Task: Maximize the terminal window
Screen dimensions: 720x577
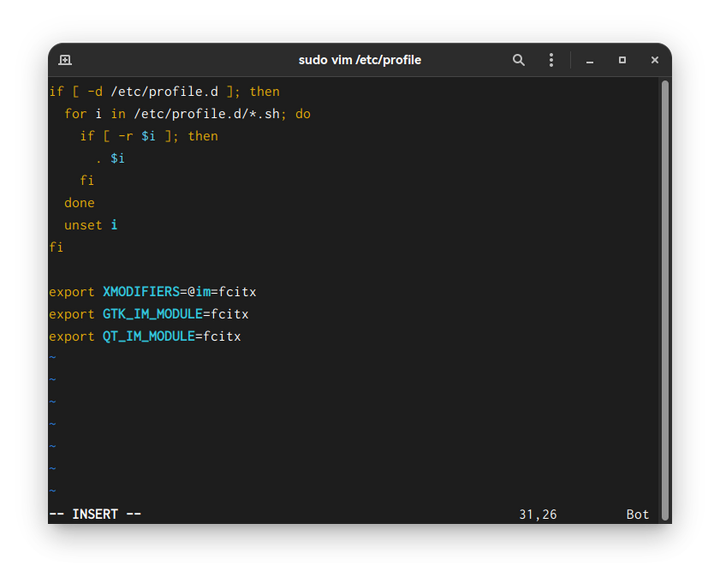Action: coord(622,60)
